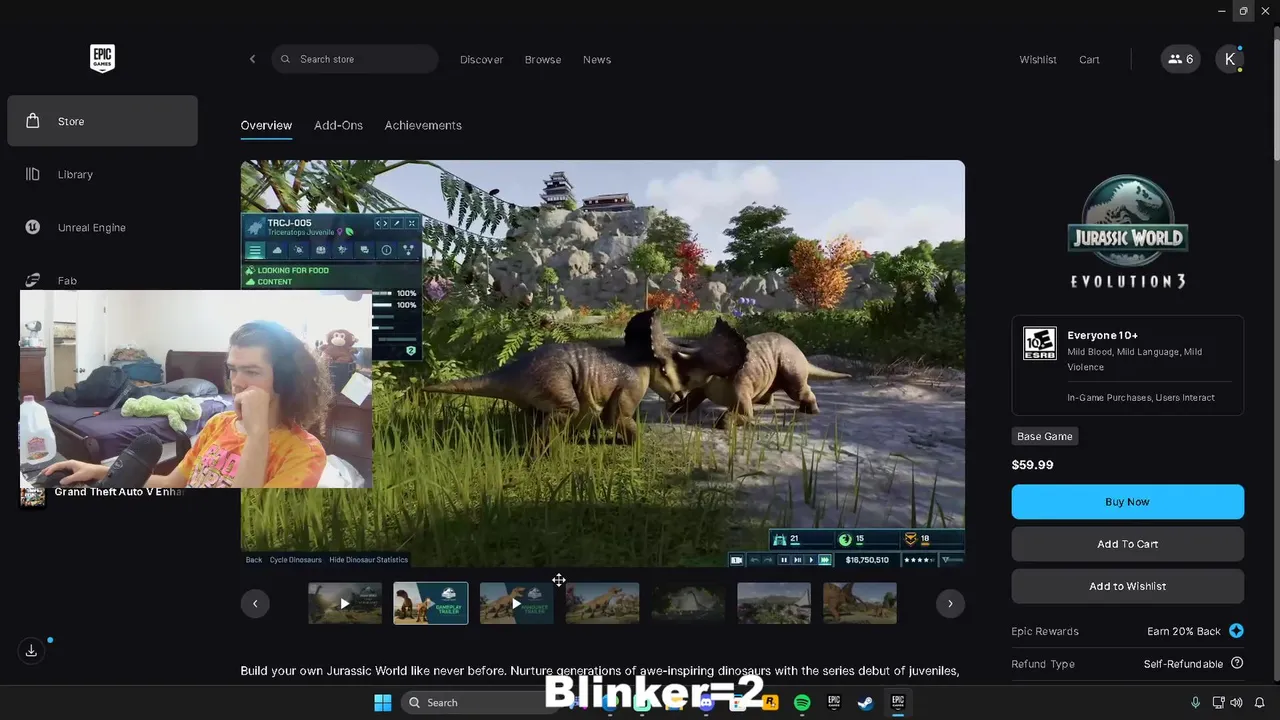Select the sixth carousel thumbnail
This screenshot has width=1280, height=720.
[x=774, y=603]
